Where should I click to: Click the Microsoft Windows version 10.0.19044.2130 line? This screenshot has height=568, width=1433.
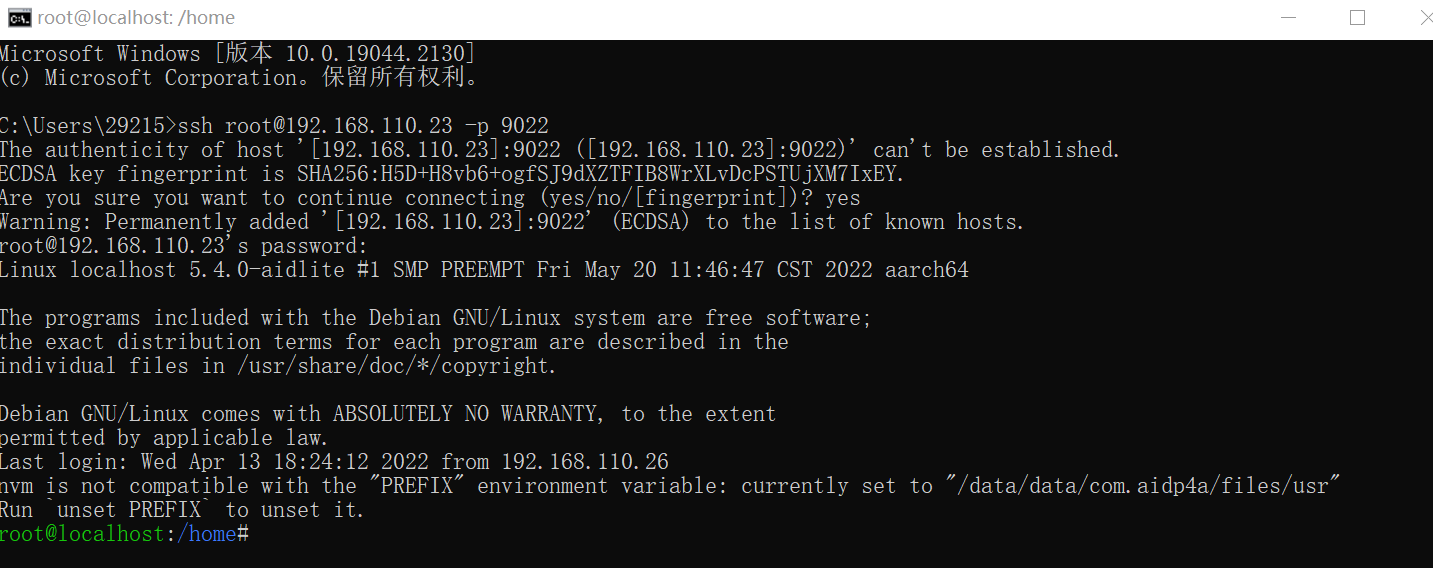coord(238,54)
